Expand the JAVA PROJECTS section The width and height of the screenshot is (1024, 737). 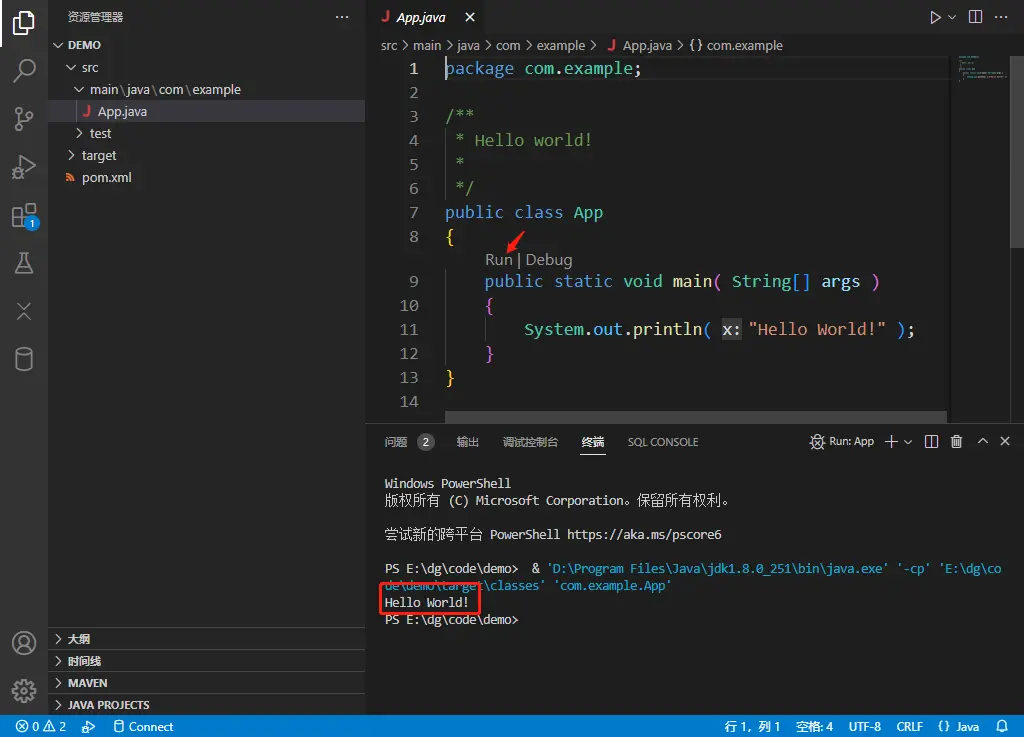click(206, 705)
